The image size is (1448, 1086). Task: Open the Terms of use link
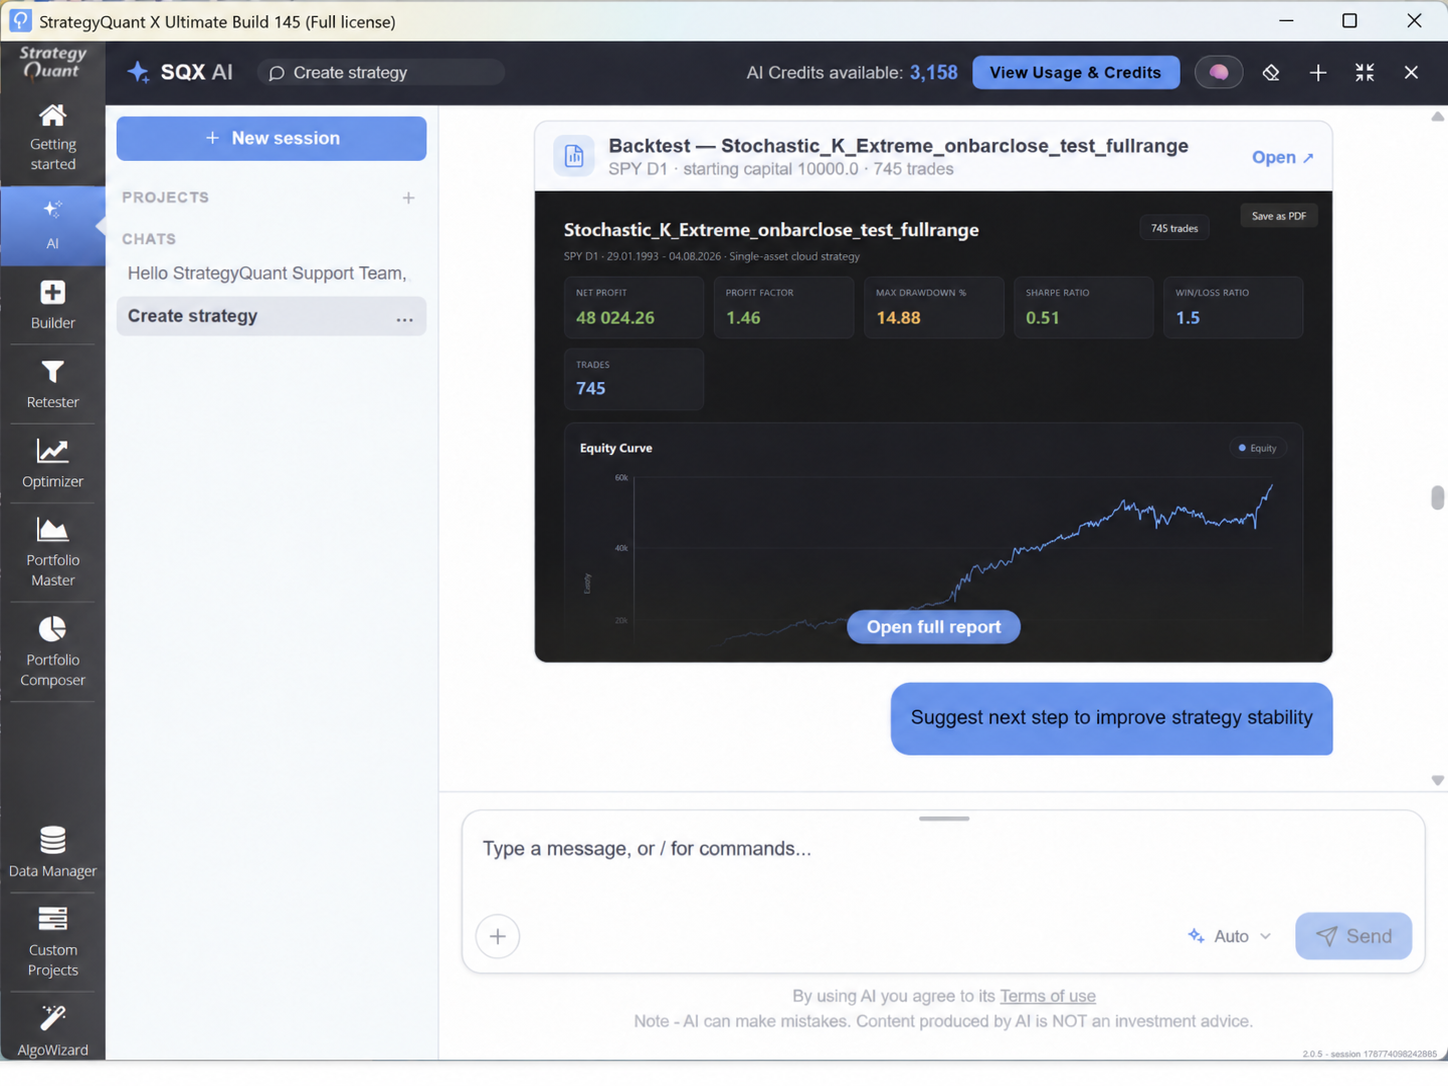1047,996
